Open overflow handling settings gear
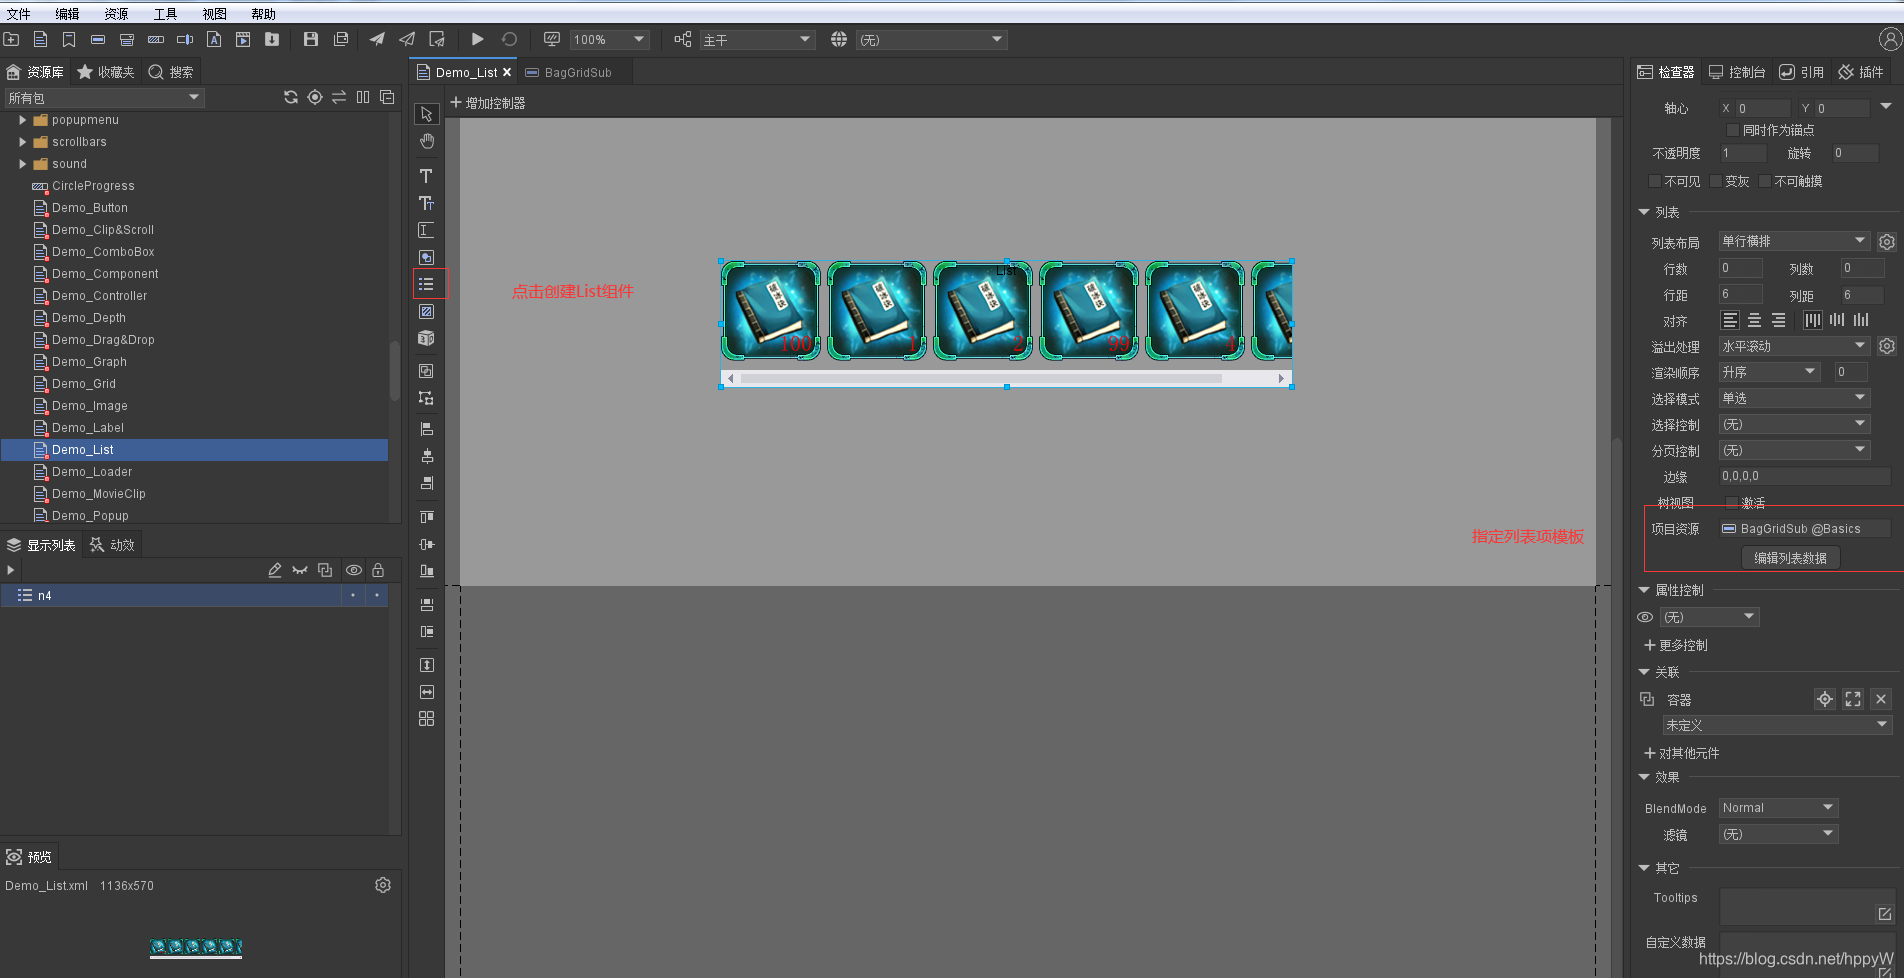 click(1887, 346)
